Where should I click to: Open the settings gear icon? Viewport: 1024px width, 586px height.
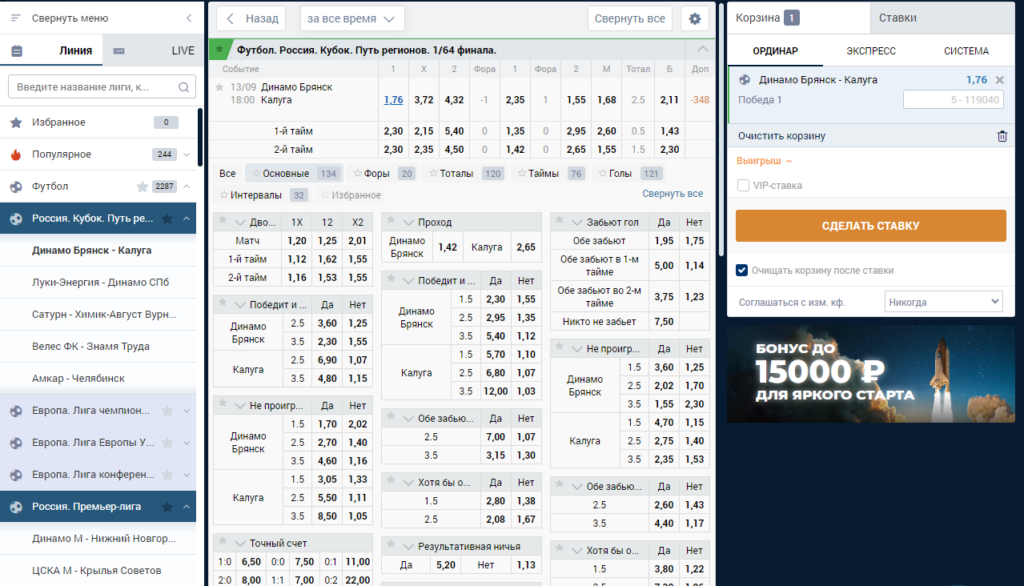click(695, 18)
